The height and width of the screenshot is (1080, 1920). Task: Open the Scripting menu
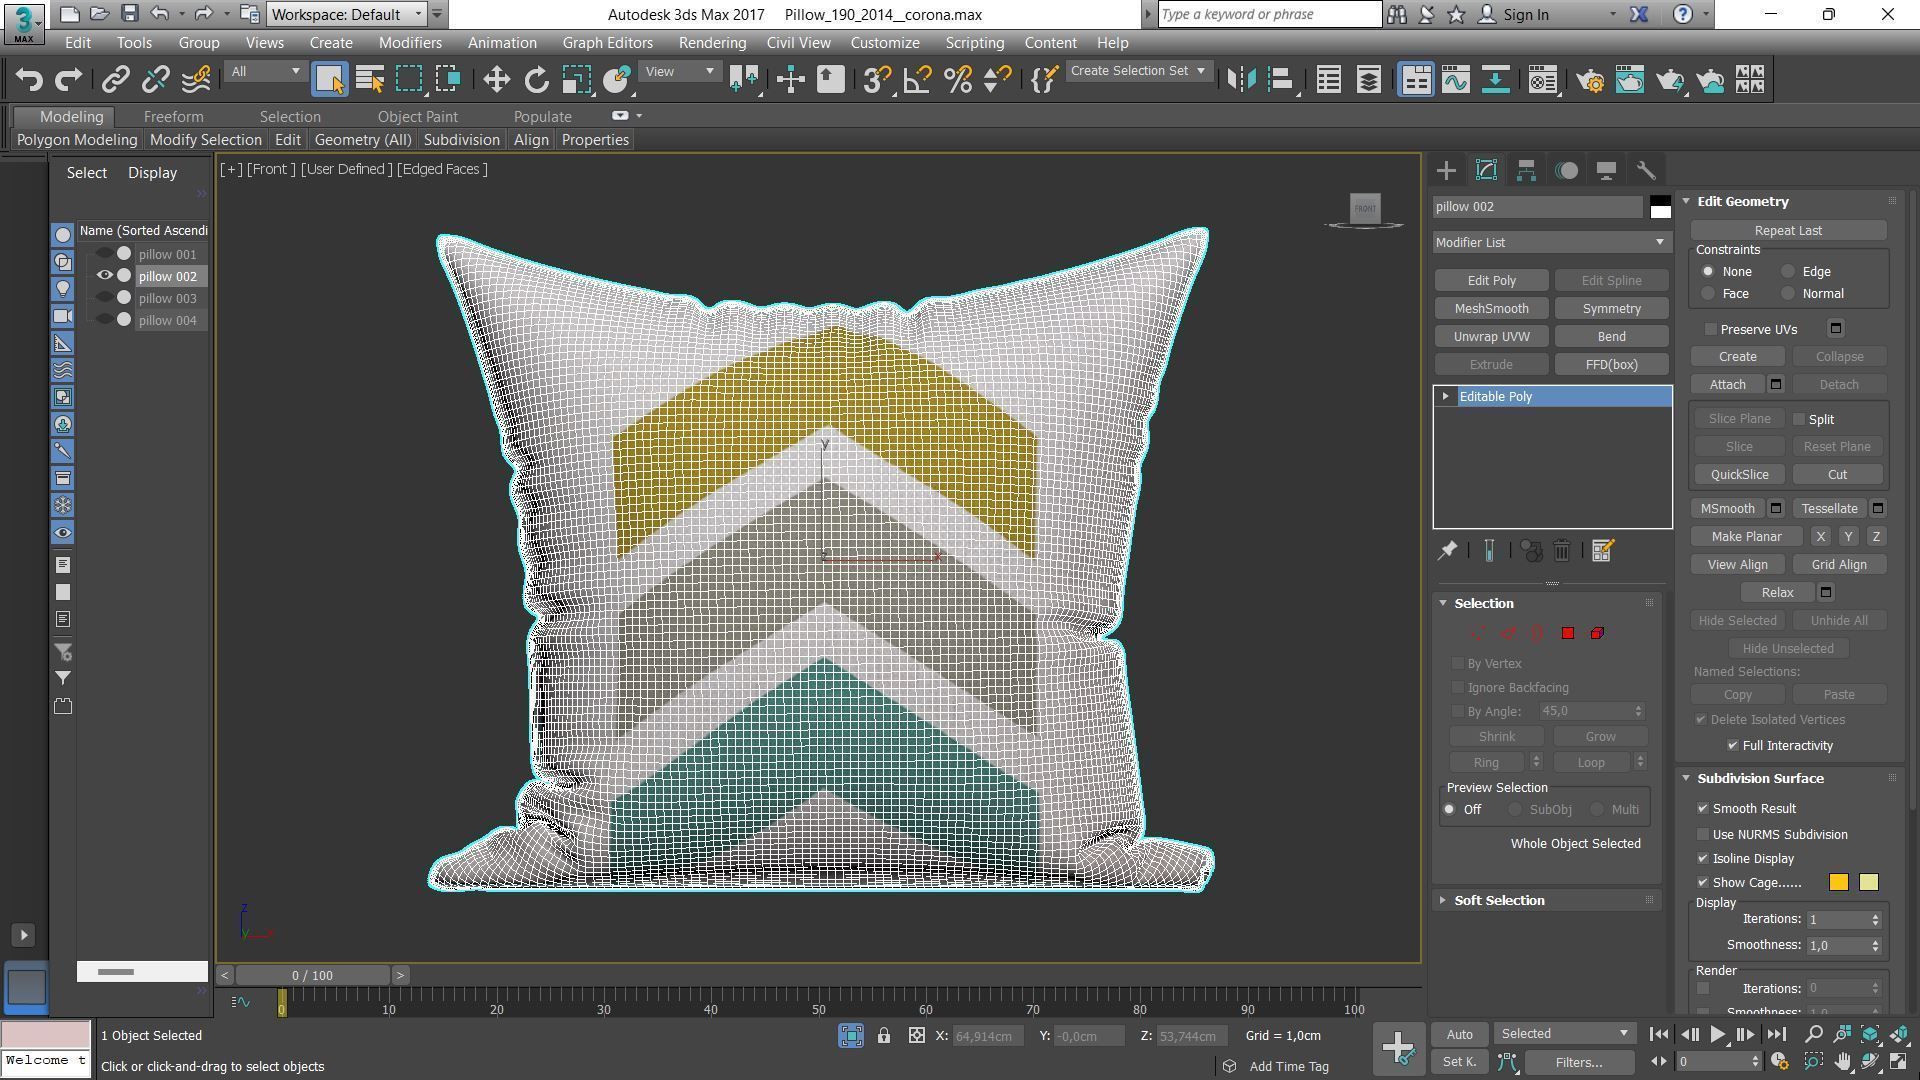point(974,43)
